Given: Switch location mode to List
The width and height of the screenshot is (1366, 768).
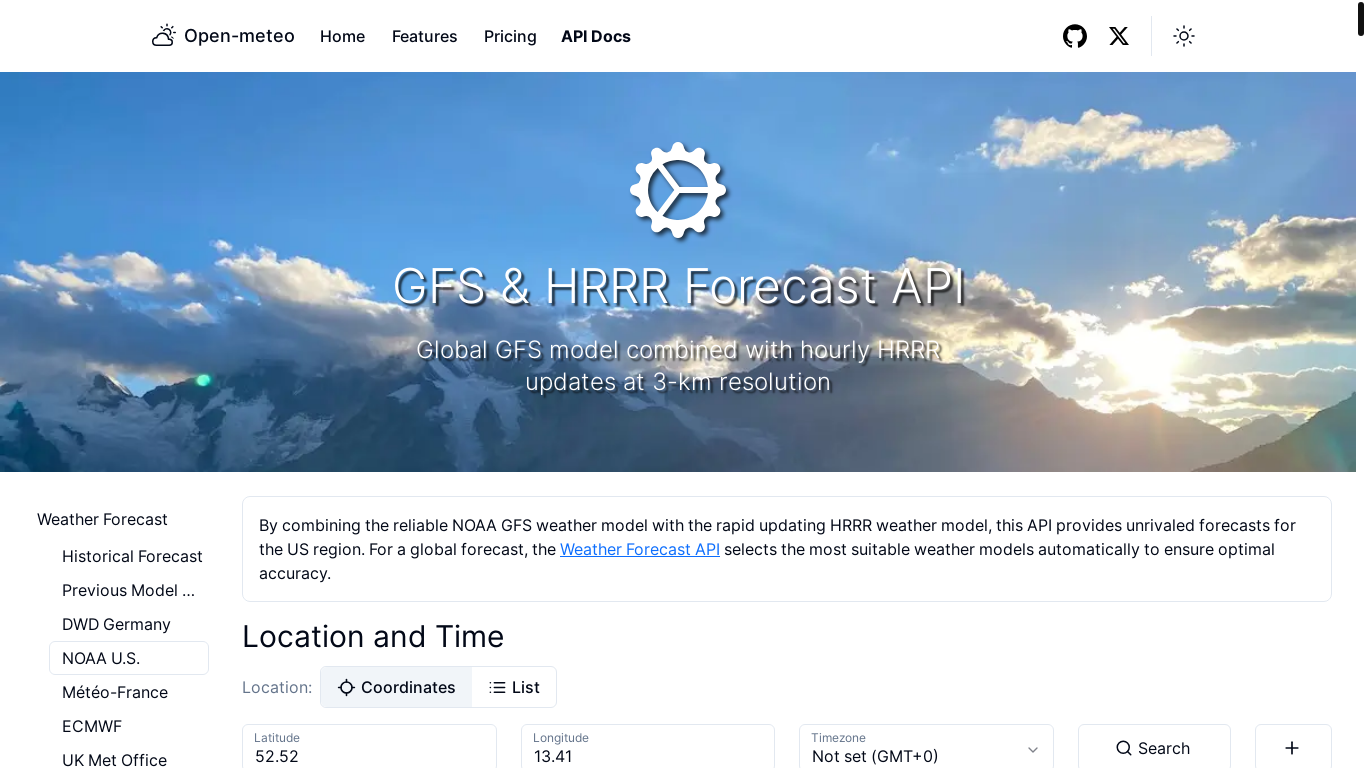Looking at the screenshot, I should (x=514, y=687).
